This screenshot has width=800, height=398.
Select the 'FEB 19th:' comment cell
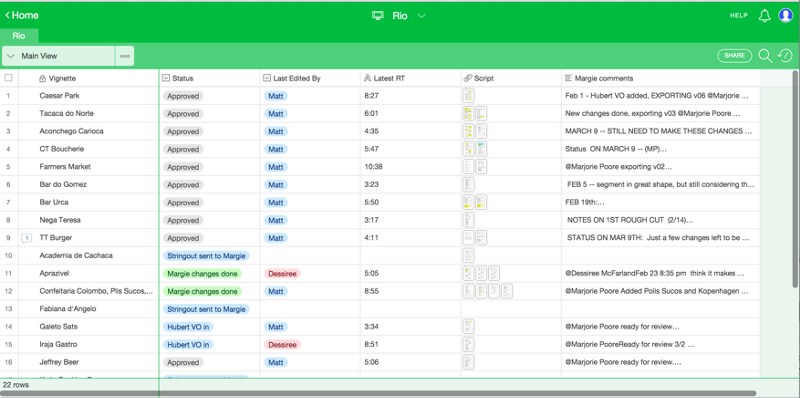pyautogui.click(x=661, y=202)
